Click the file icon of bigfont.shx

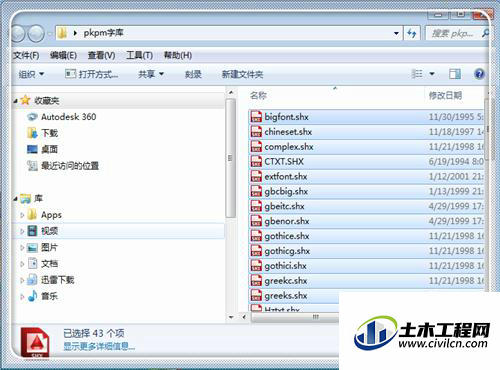pos(256,117)
